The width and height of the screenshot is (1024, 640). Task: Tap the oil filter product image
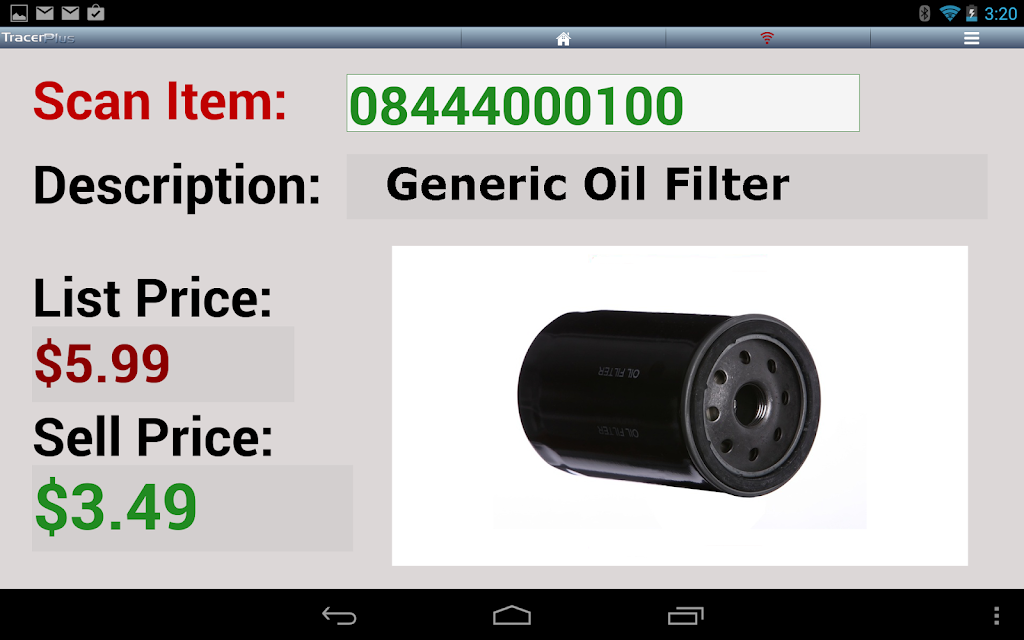point(679,406)
